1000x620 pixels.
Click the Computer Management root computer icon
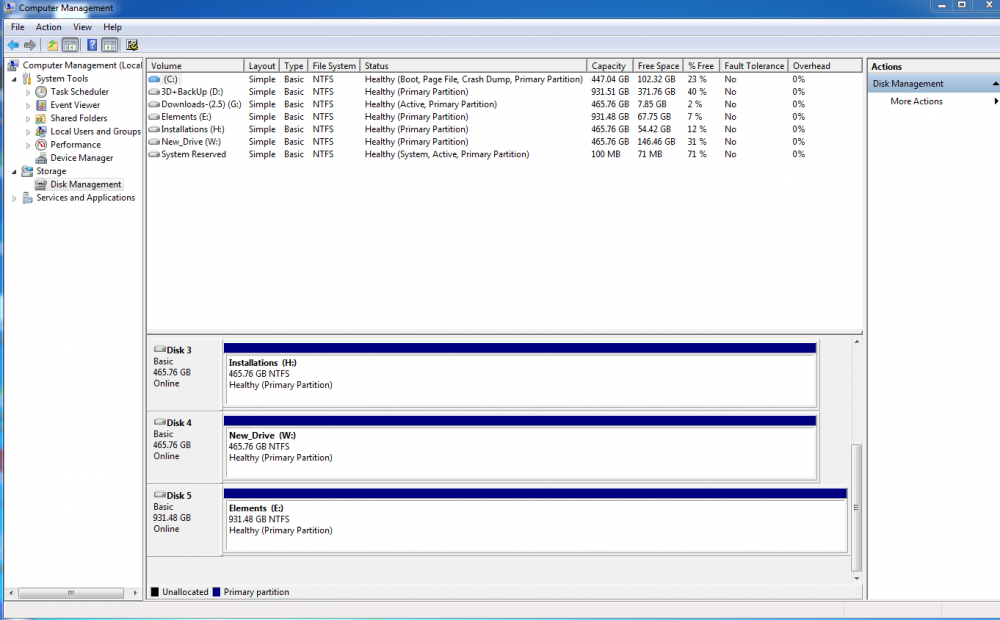(x=13, y=65)
